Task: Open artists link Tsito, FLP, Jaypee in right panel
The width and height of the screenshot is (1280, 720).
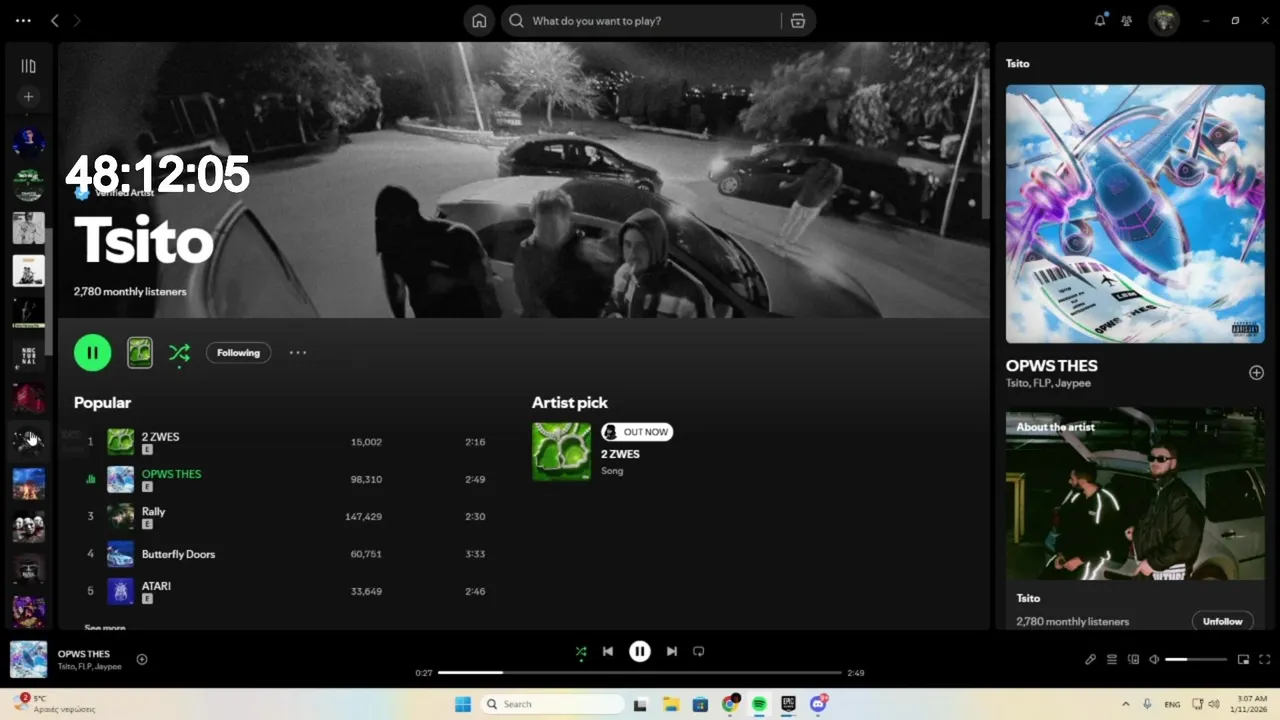Action: tap(1048, 383)
